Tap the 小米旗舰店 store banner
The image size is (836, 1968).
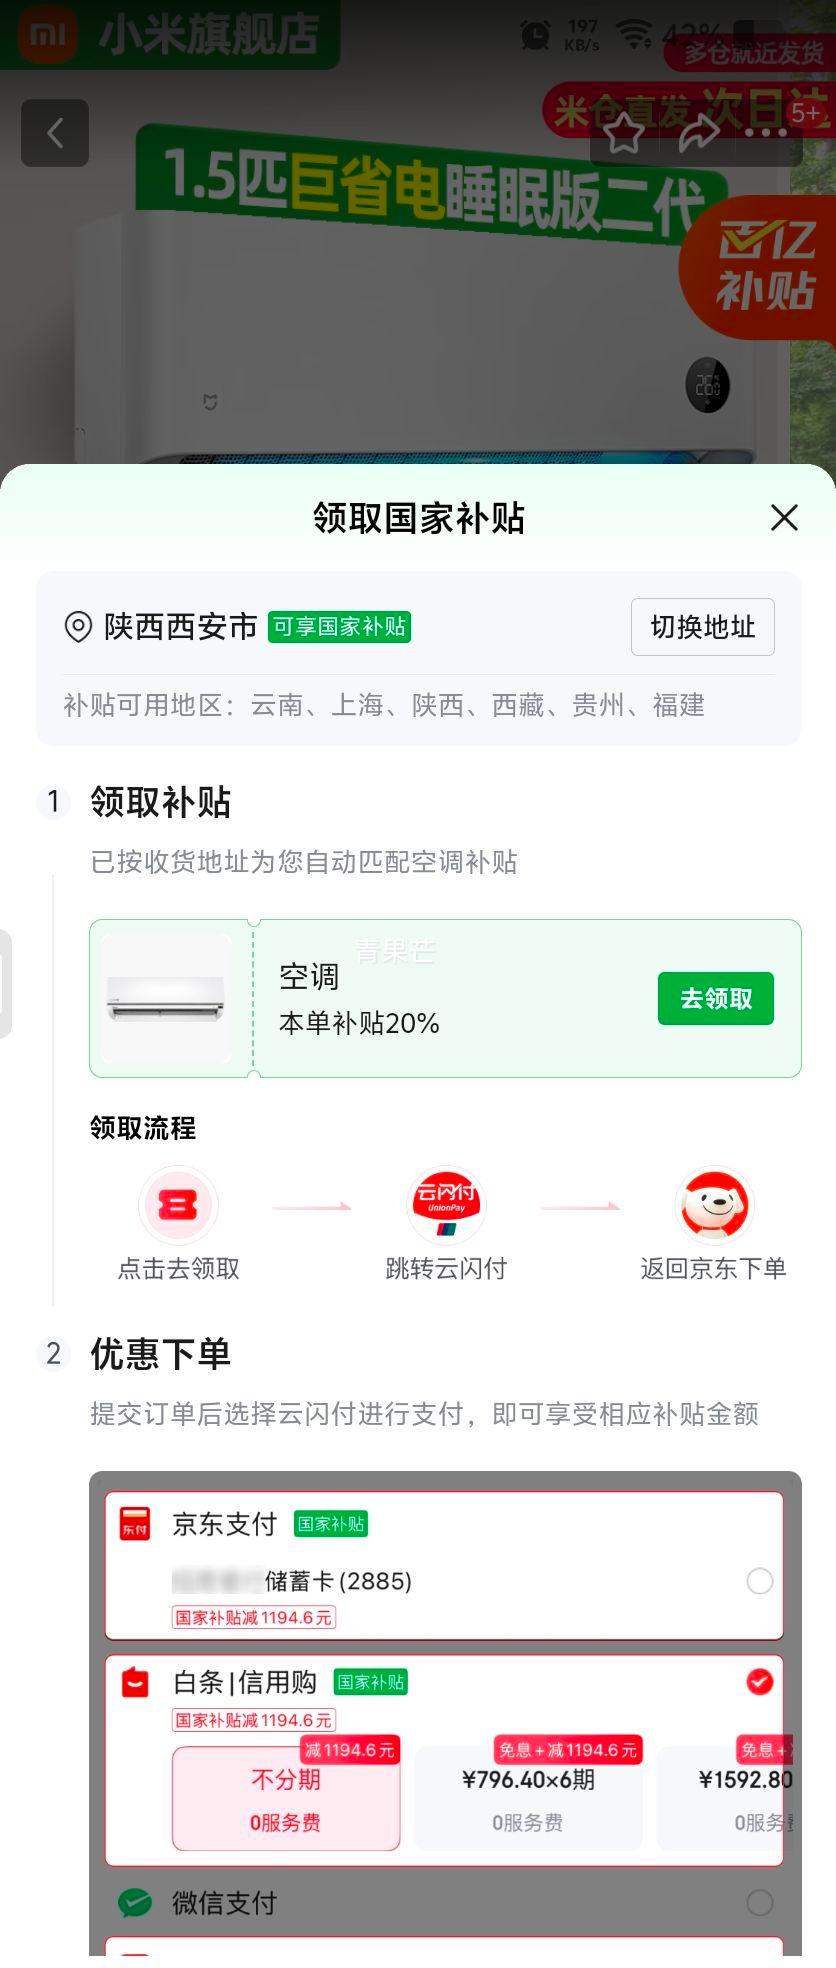click(170, 35)
